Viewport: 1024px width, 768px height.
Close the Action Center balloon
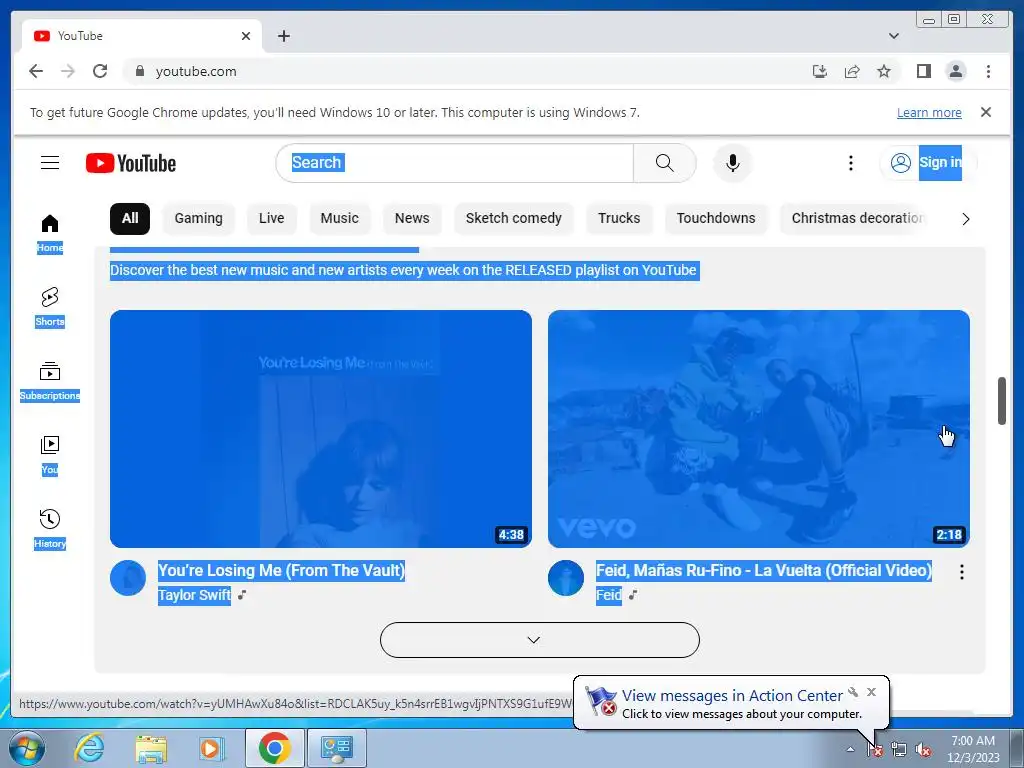871,692
